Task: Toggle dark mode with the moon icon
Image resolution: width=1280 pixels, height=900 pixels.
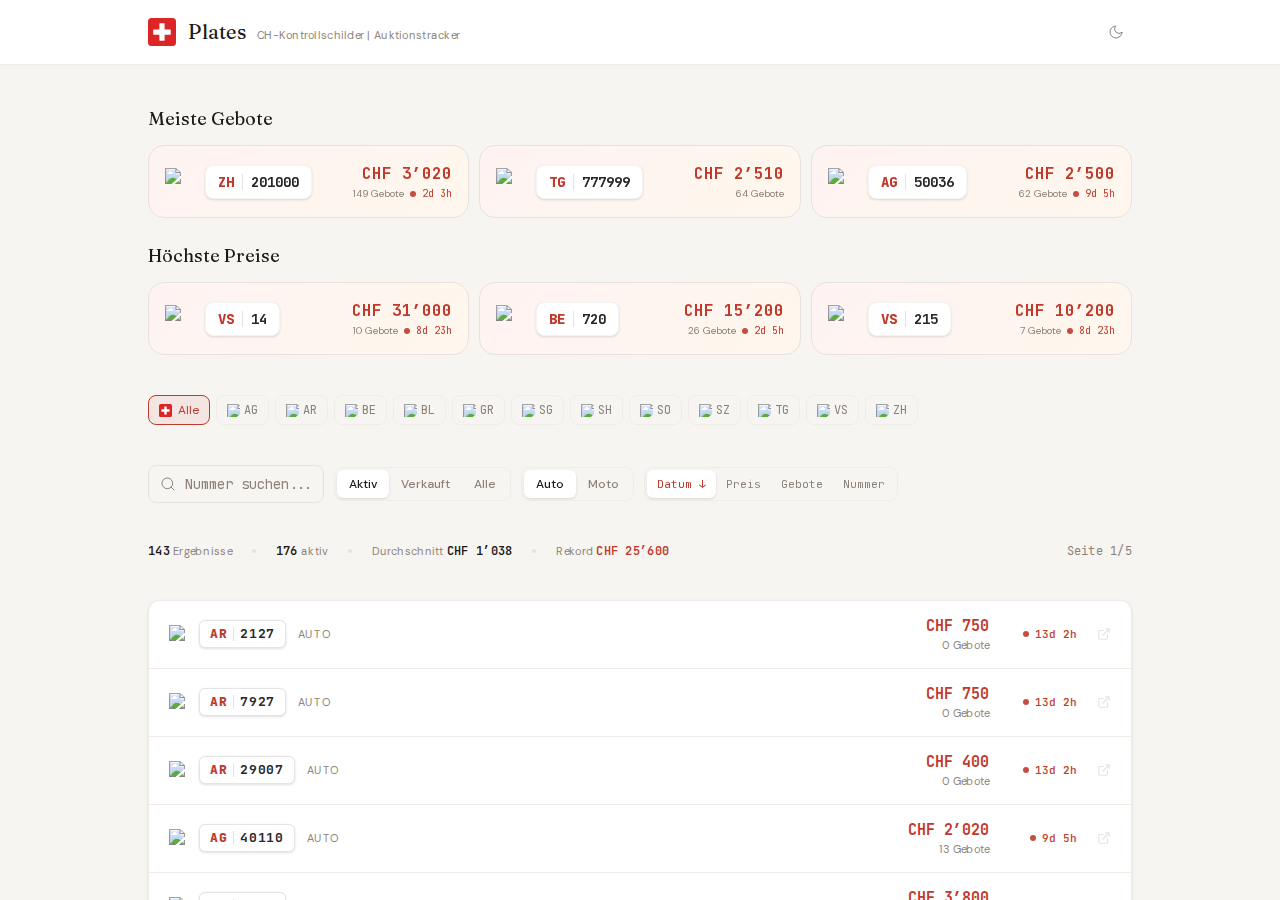Action: click(1116, 32)
